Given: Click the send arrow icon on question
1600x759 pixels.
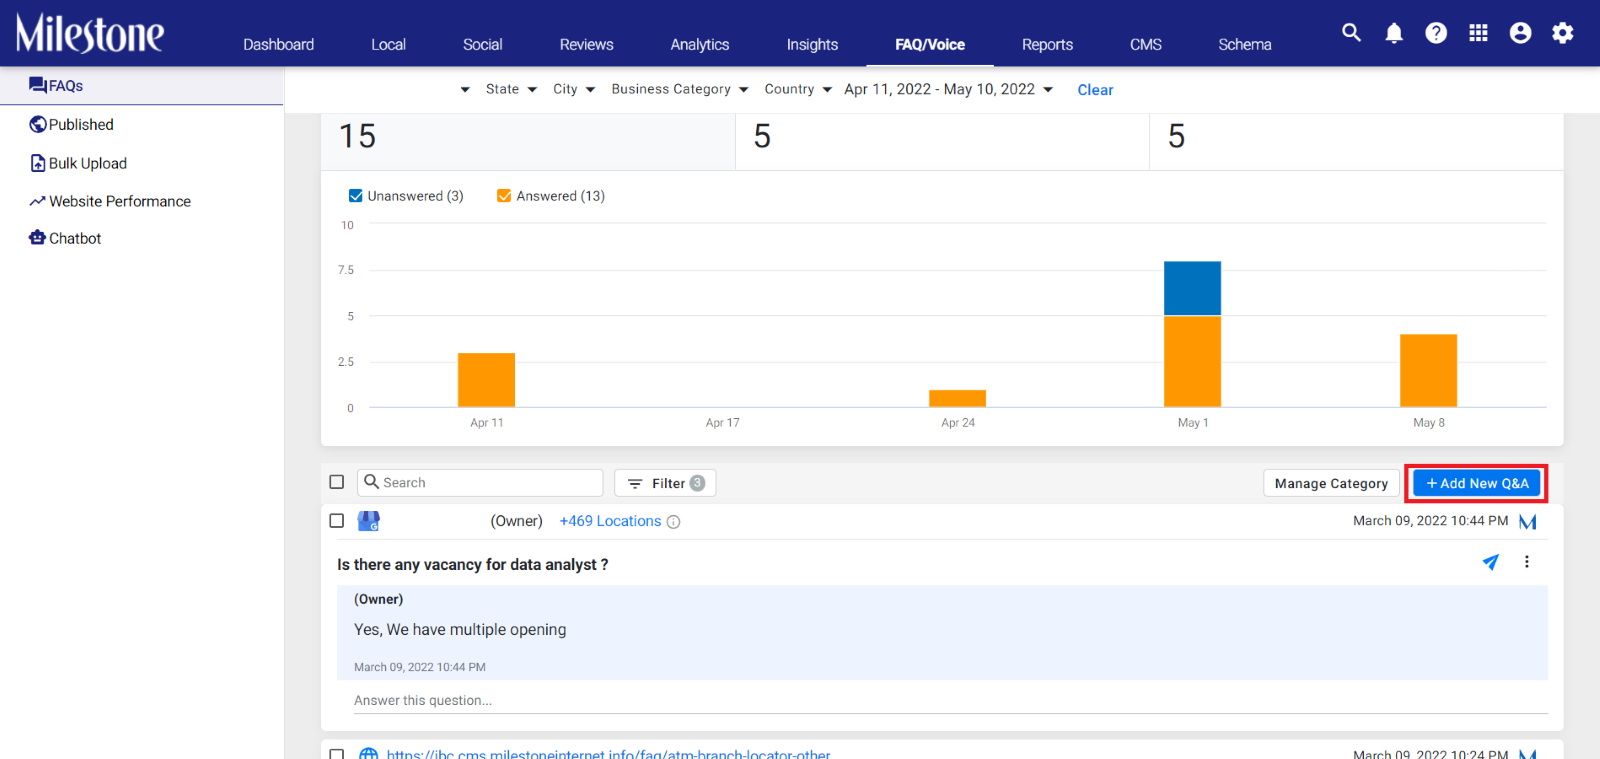Looking at the screenshot, I should click(x=1490, y=562).
